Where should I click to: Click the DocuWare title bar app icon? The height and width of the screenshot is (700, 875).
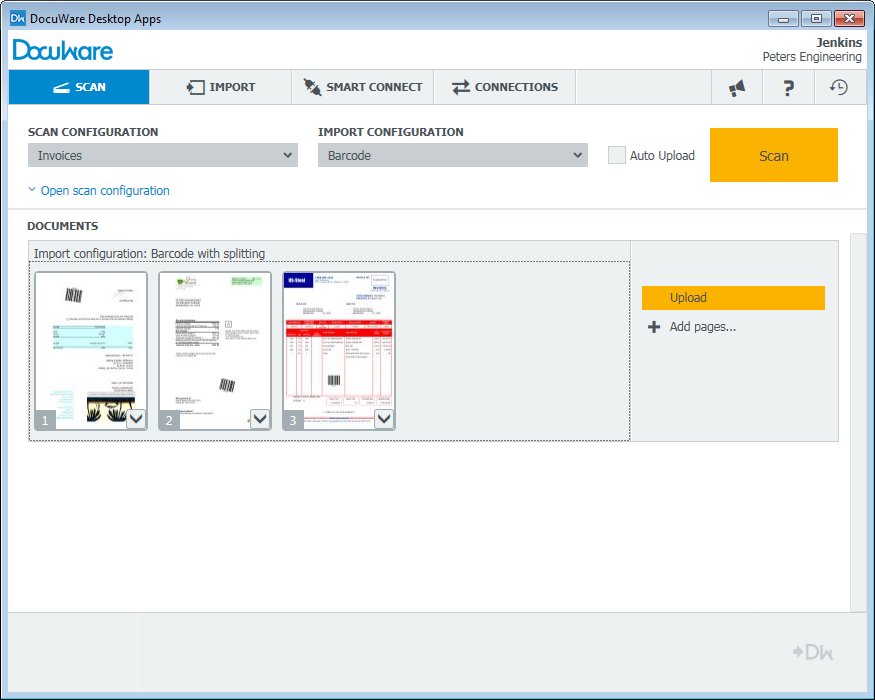[17, 19]
